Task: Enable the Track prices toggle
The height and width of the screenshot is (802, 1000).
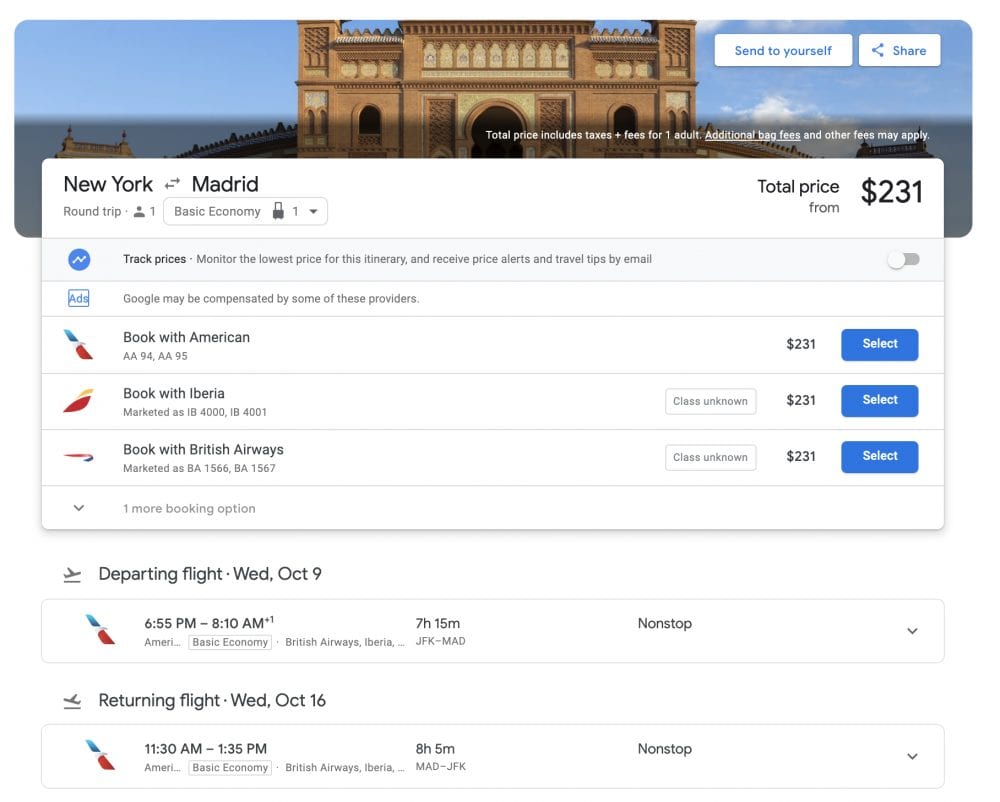Action: 903,258
